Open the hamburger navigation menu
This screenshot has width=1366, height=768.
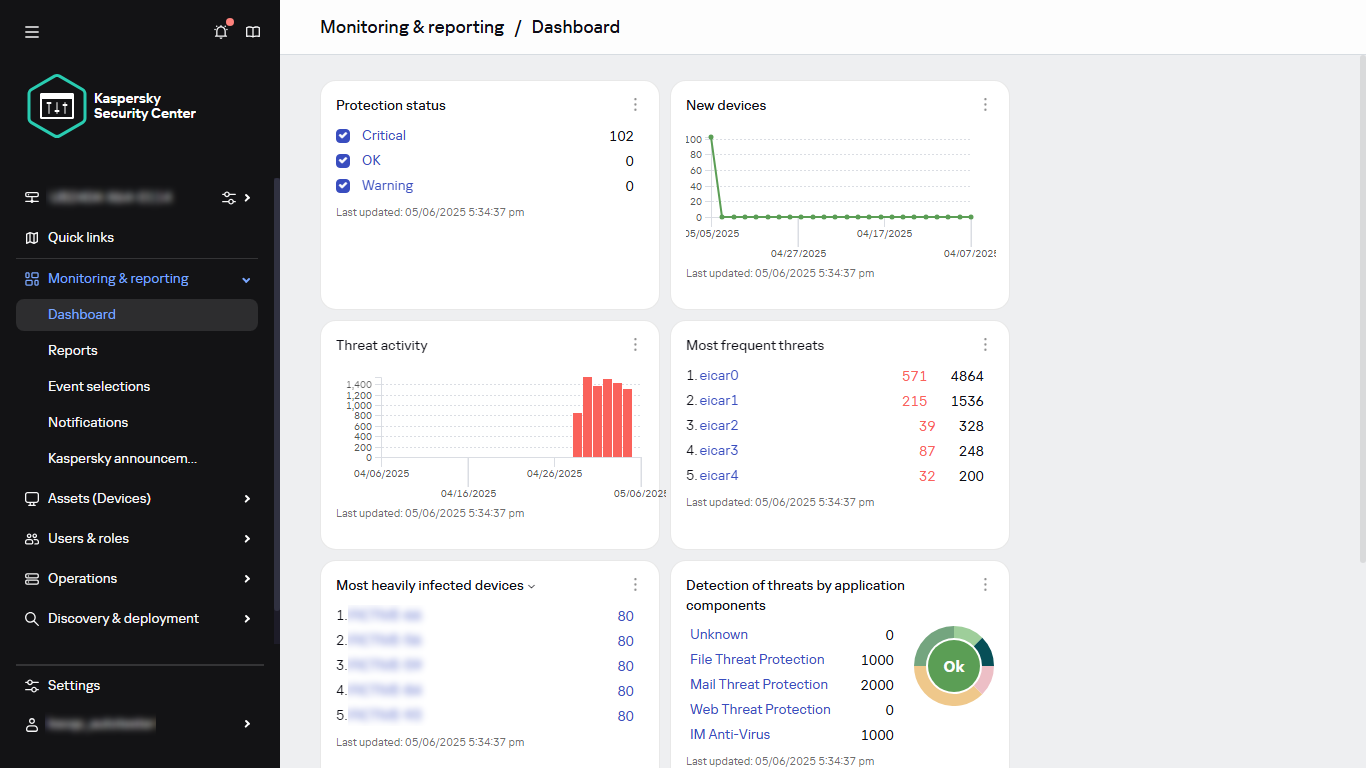[31, 31]
